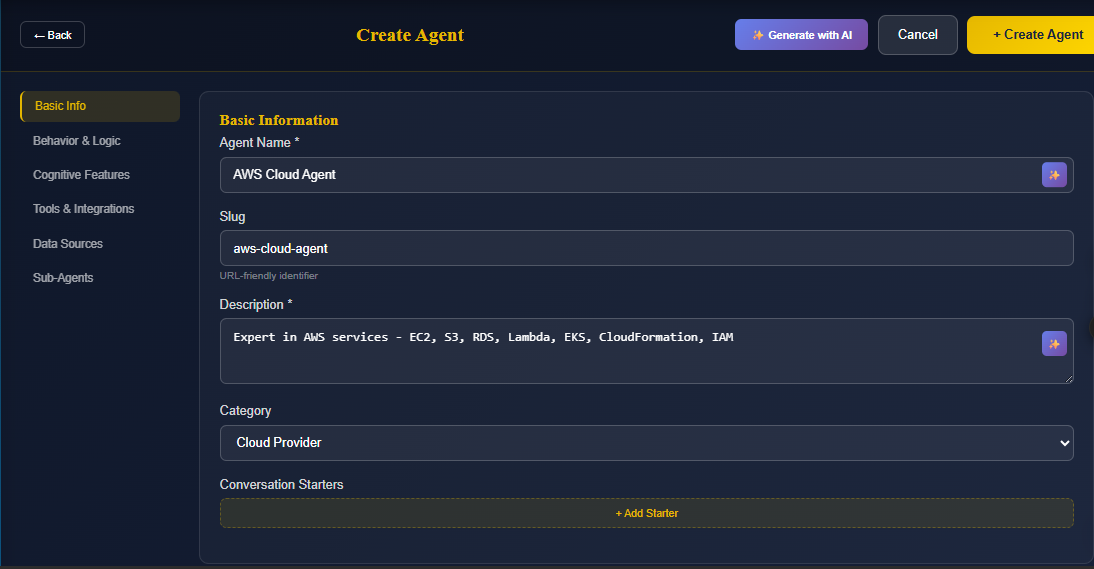Go to Tools & Integrations section
The width and height of the screenshot is (1094, 569).
[x=83, y=209]
